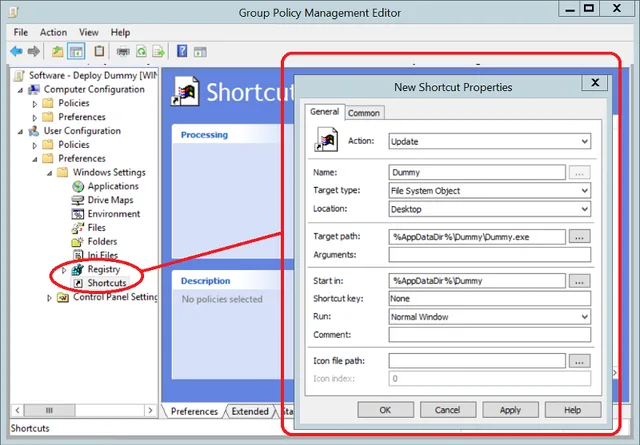
Task: Open the File menu
Action: click(x=21, y=32)
